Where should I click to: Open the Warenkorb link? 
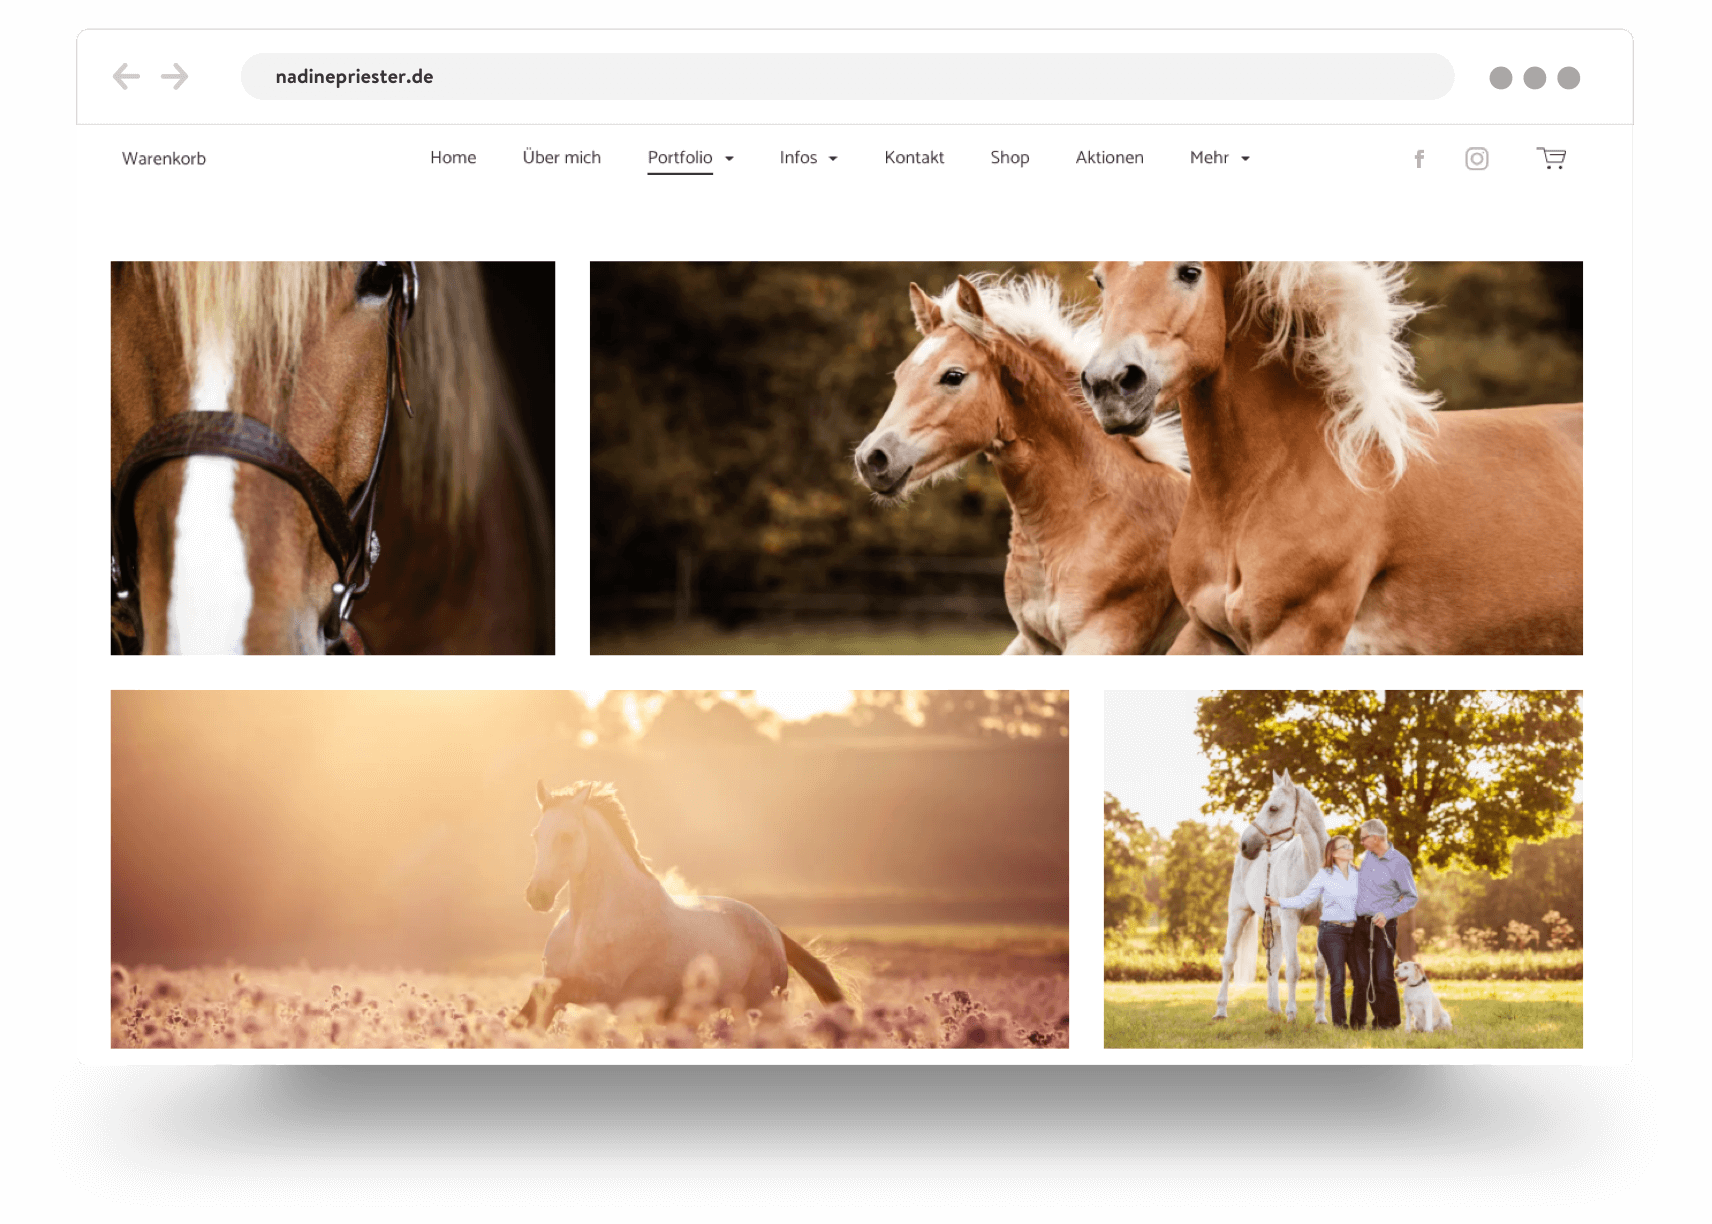[x=164, y=158]
